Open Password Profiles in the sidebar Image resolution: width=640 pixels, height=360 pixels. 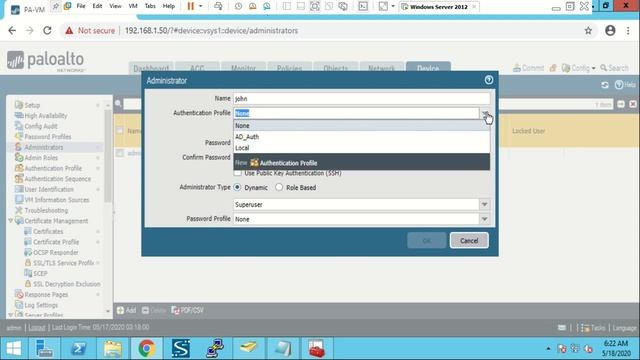(x=48, y=137)
